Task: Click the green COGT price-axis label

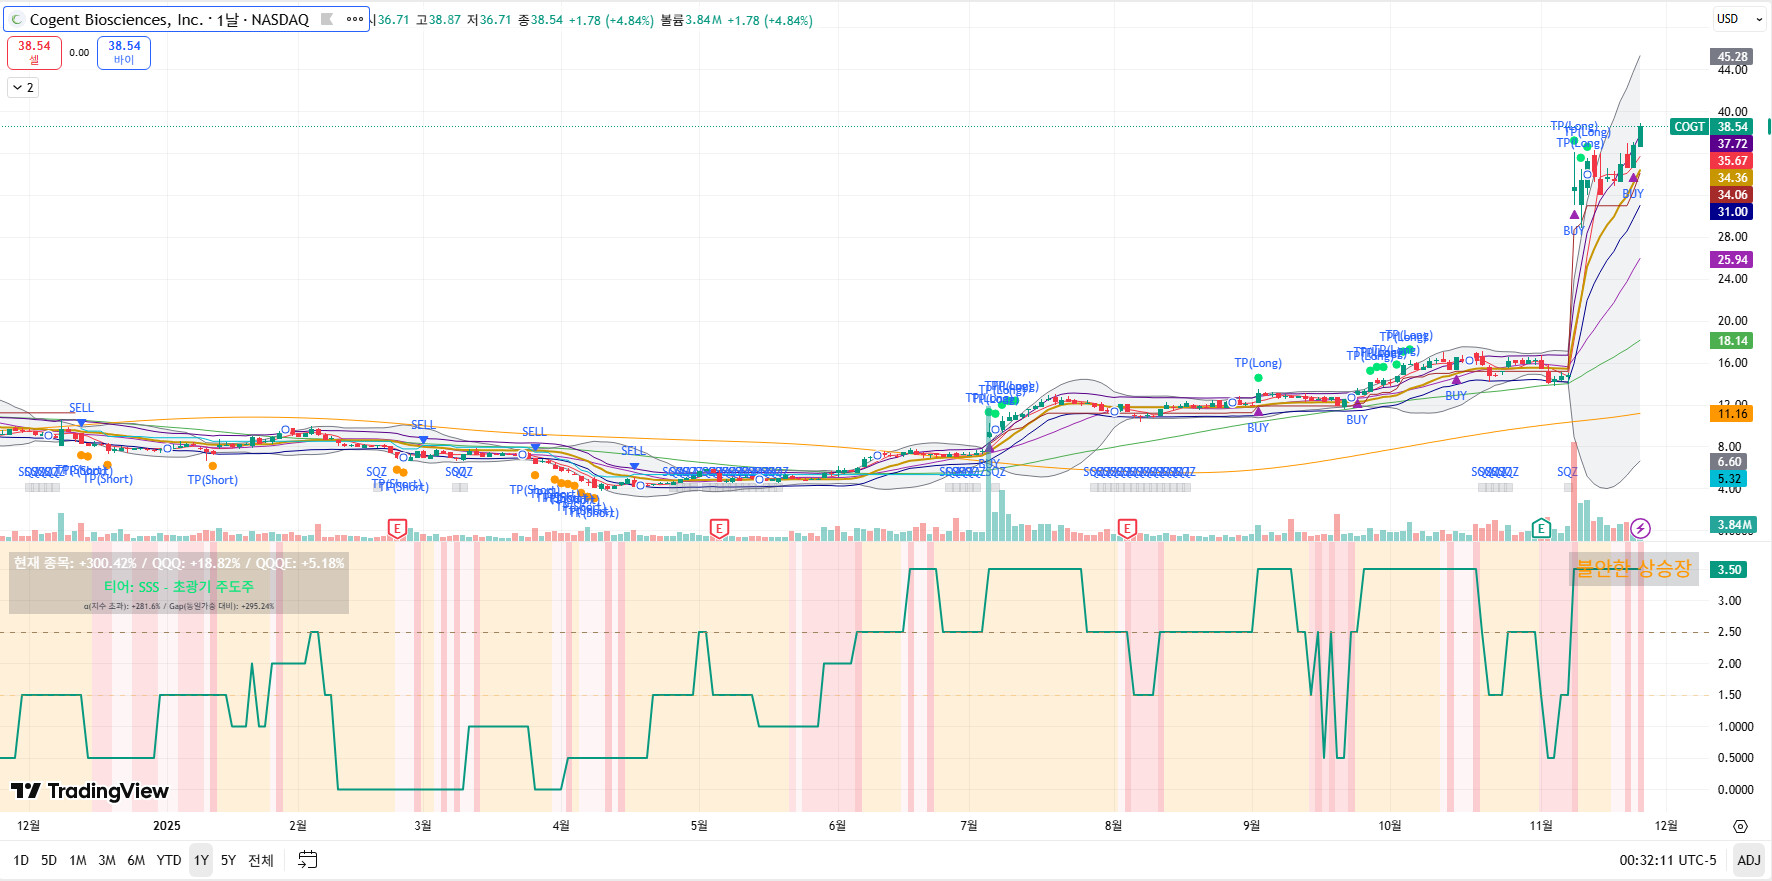Action: pyautogui.click(x=1689, y=127)
